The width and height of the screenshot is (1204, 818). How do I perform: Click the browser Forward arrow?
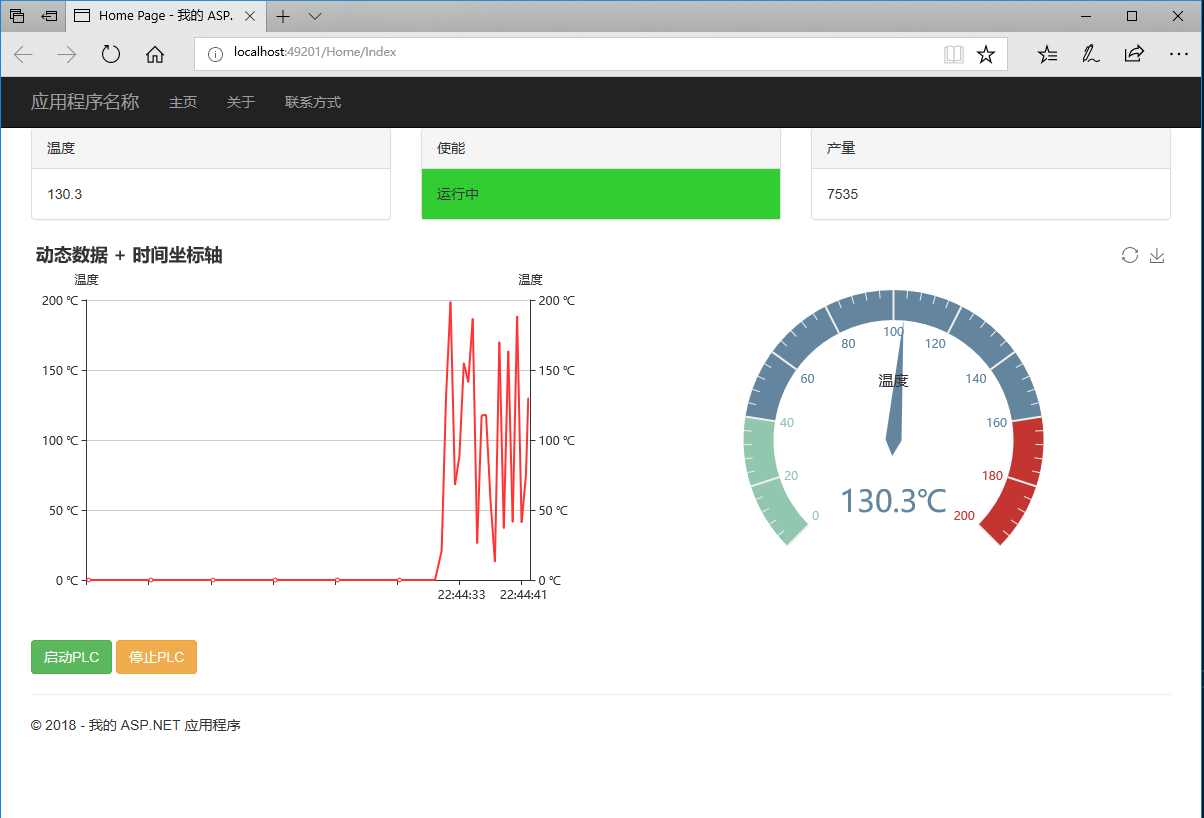pyautogui.click(x=67, y=54)
